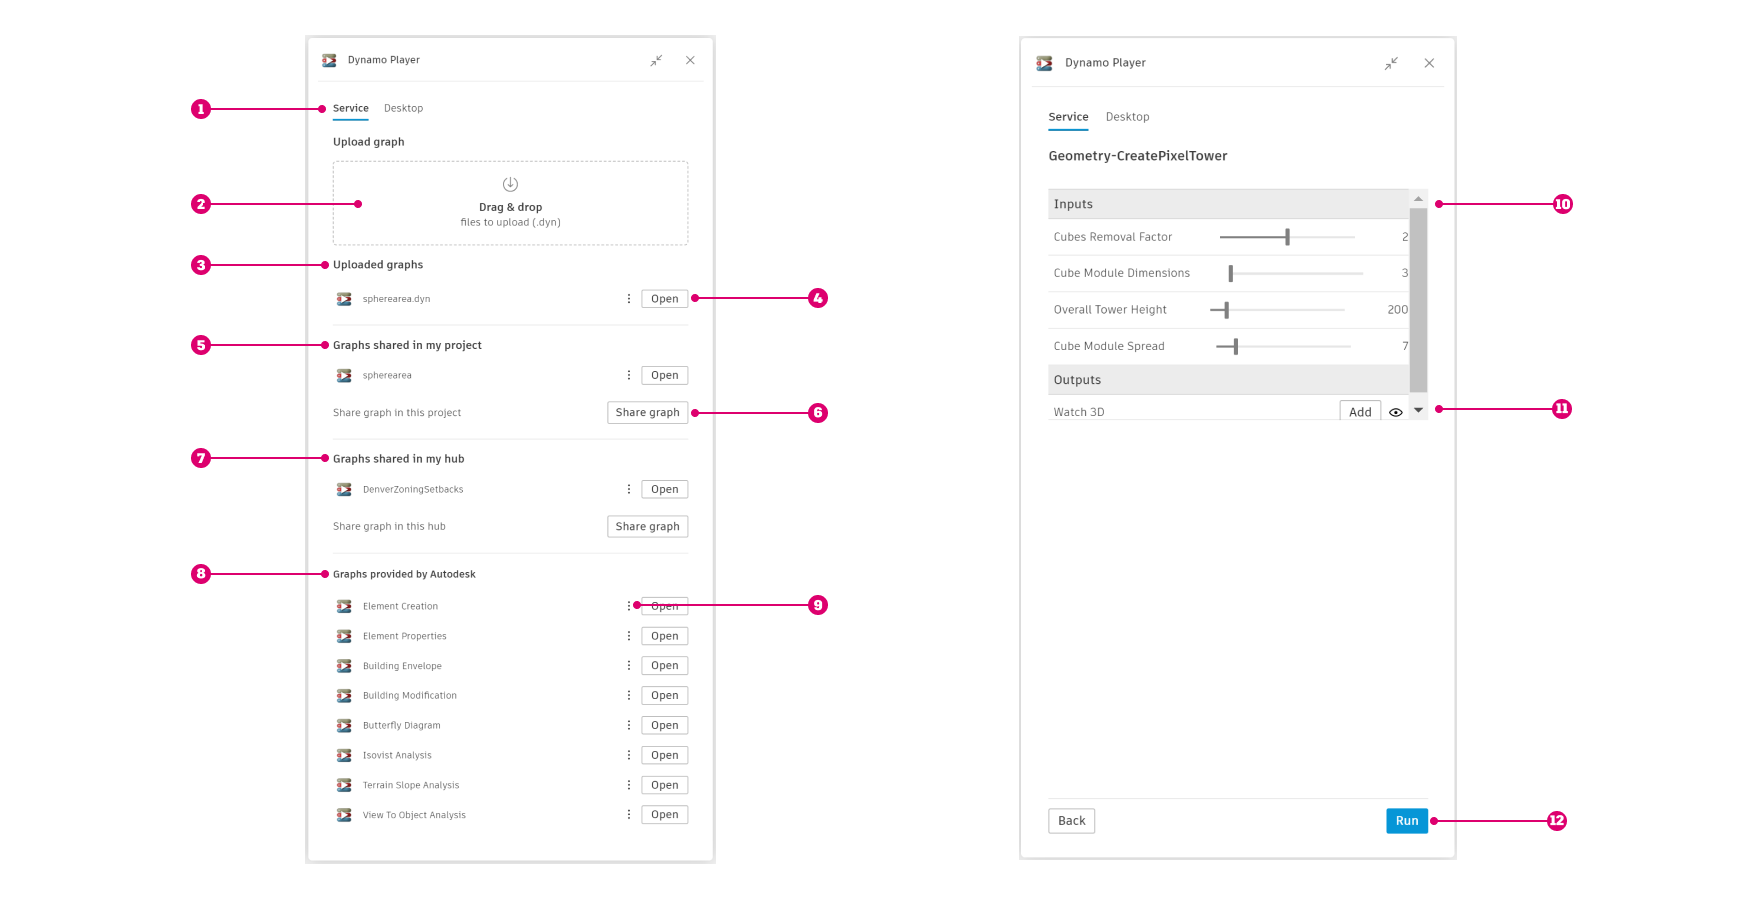Open the spherearea.dyn uploaded graph
Viewport: 1764px width, 899px height.
point(665,299)
